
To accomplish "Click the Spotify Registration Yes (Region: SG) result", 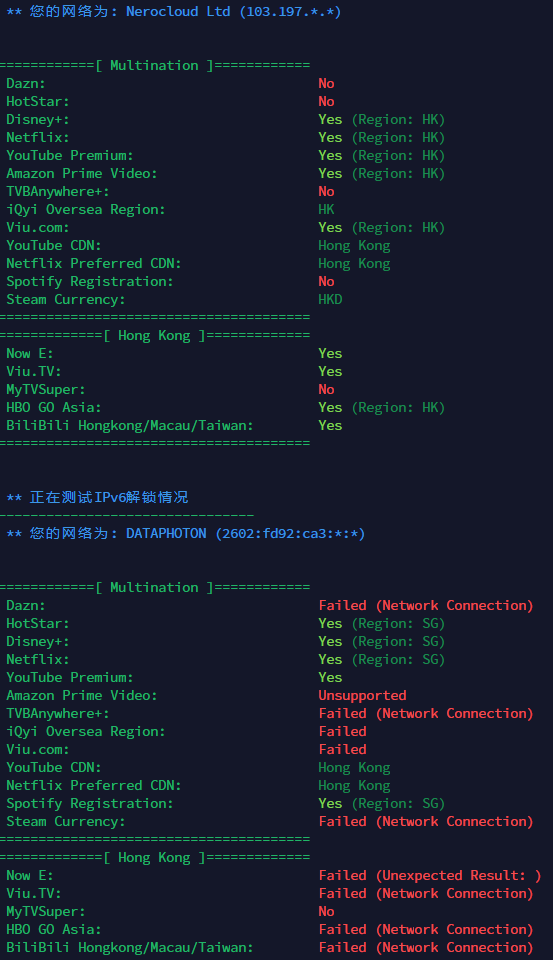I will pos(382,803).
